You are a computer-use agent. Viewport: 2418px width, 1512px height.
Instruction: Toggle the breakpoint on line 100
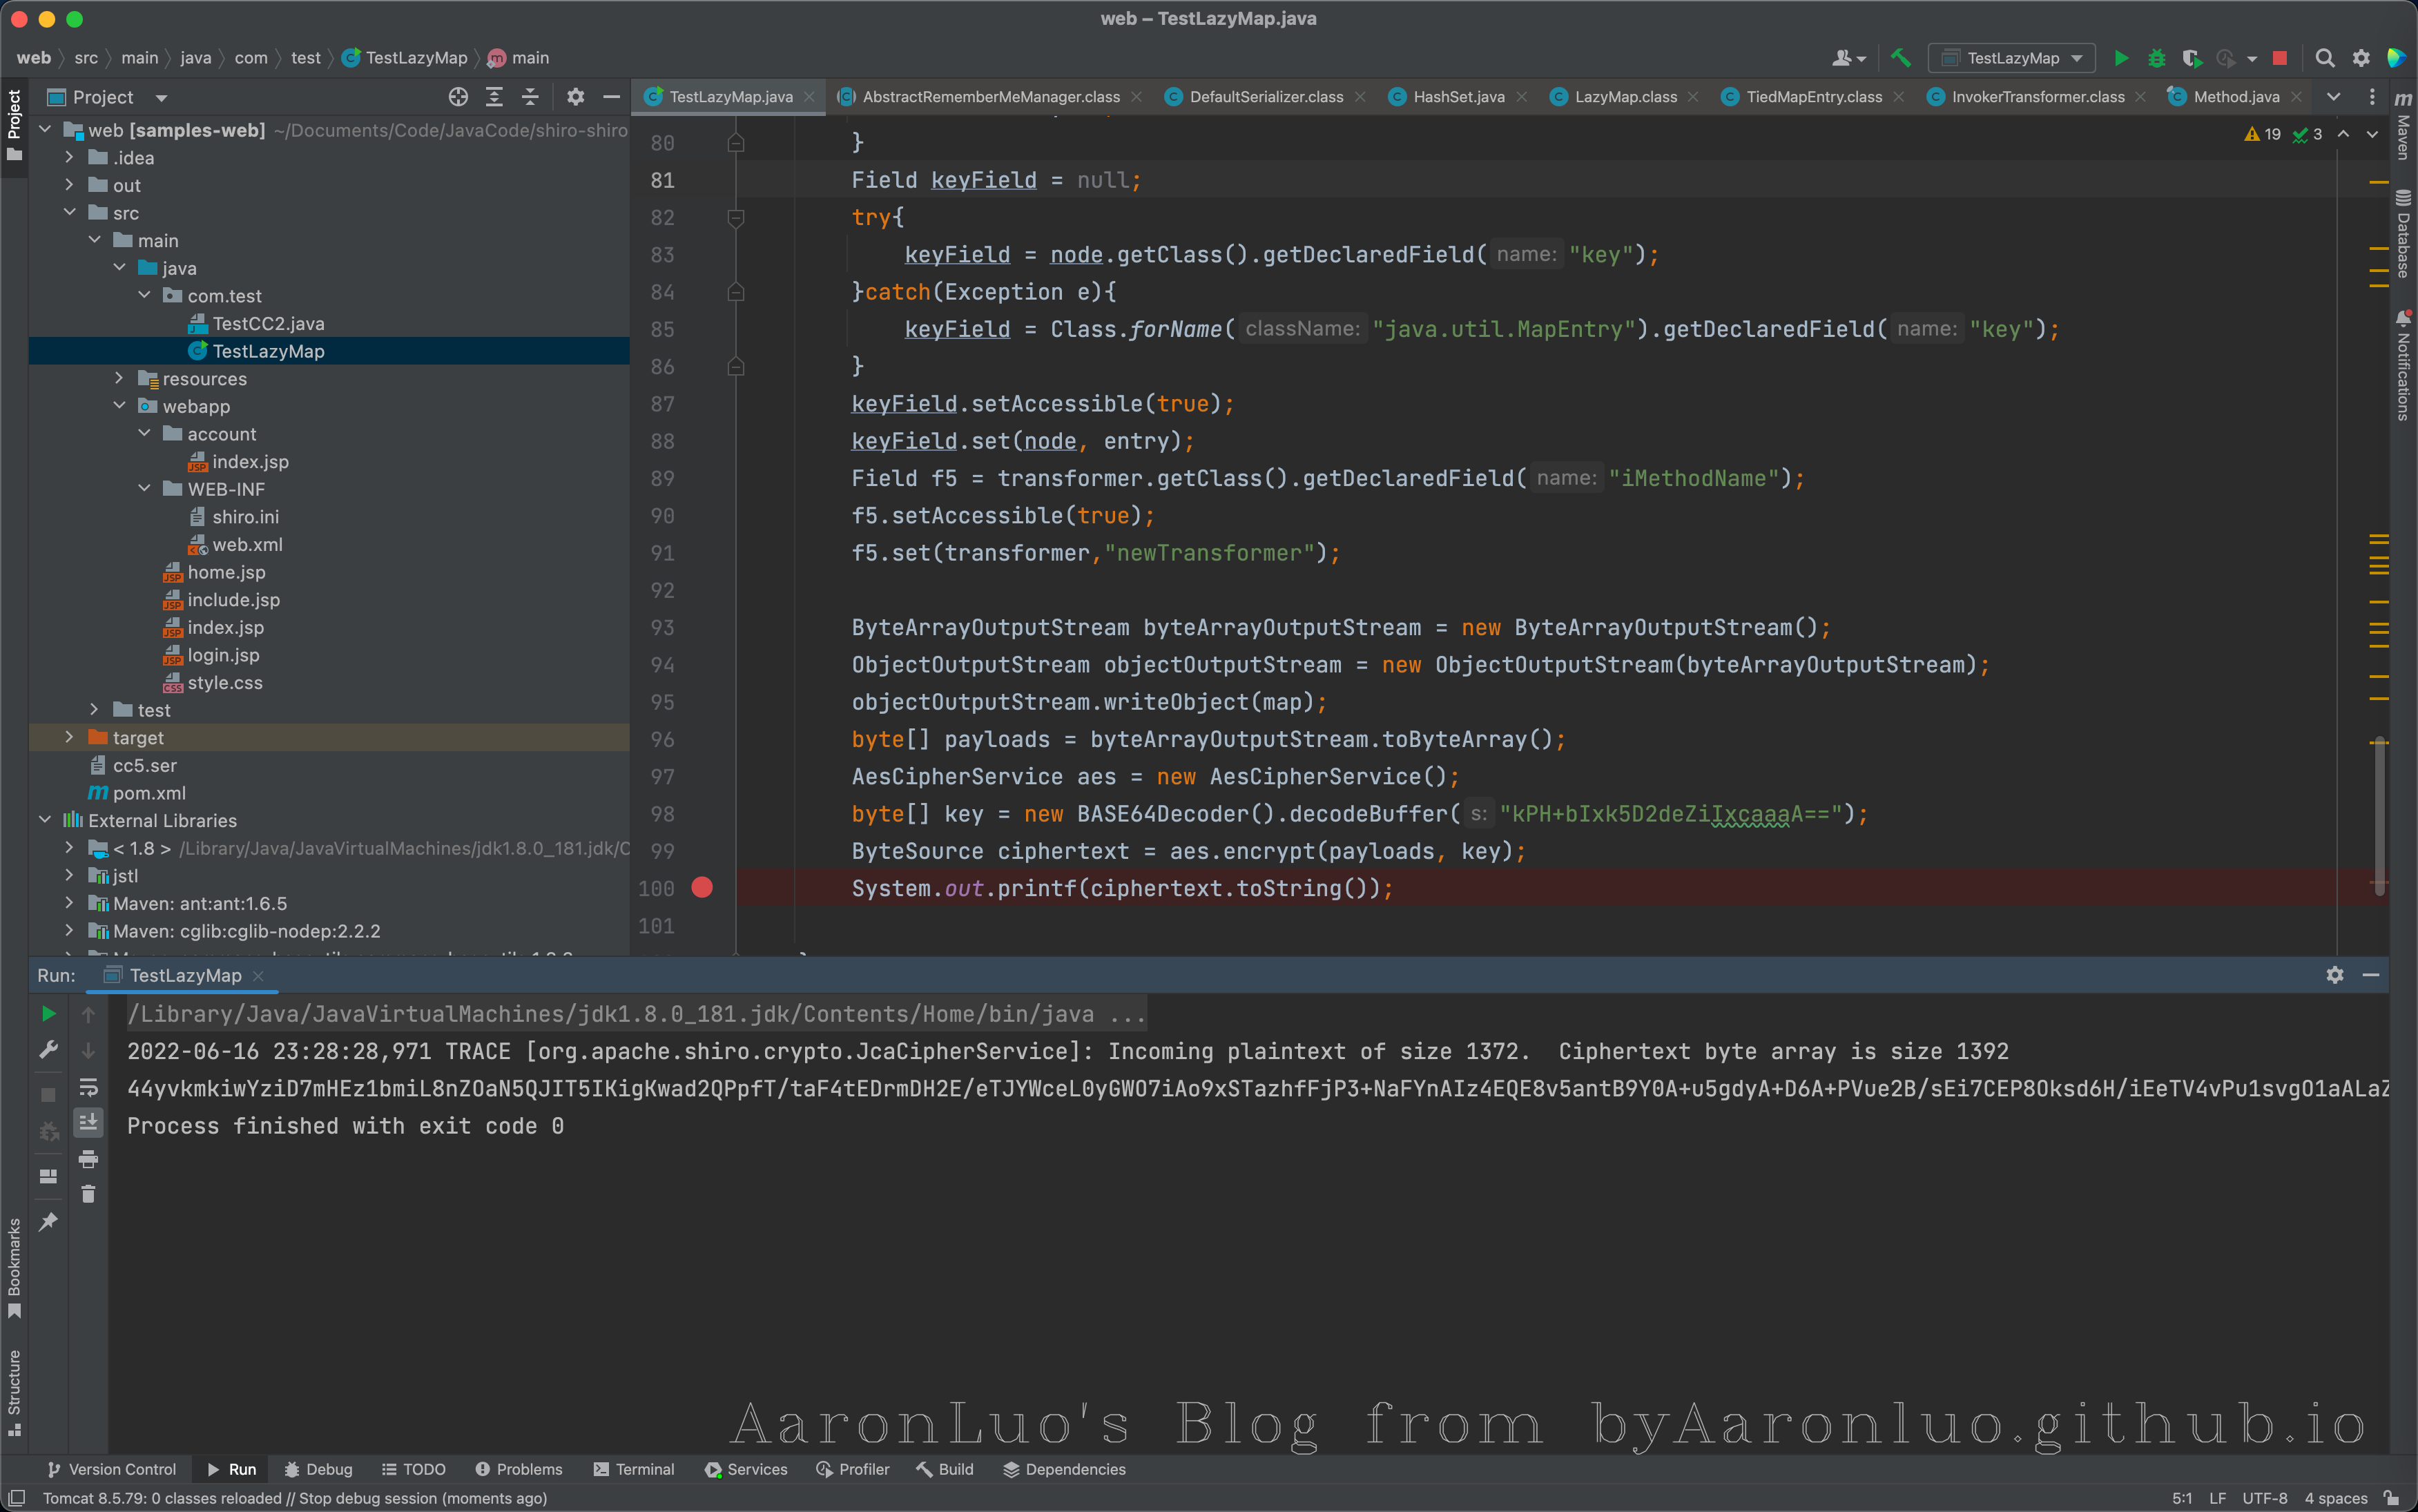coord(702,888)
